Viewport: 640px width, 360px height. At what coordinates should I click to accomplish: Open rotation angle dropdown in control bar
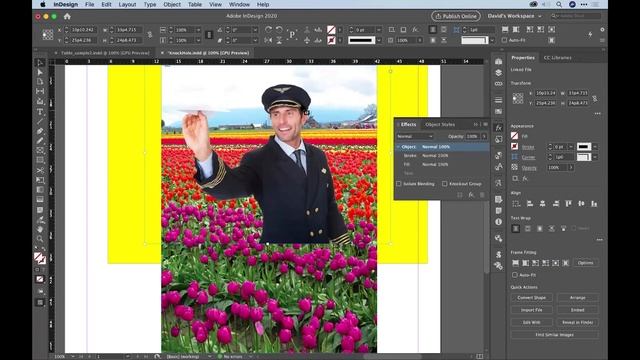click(255, 30)
